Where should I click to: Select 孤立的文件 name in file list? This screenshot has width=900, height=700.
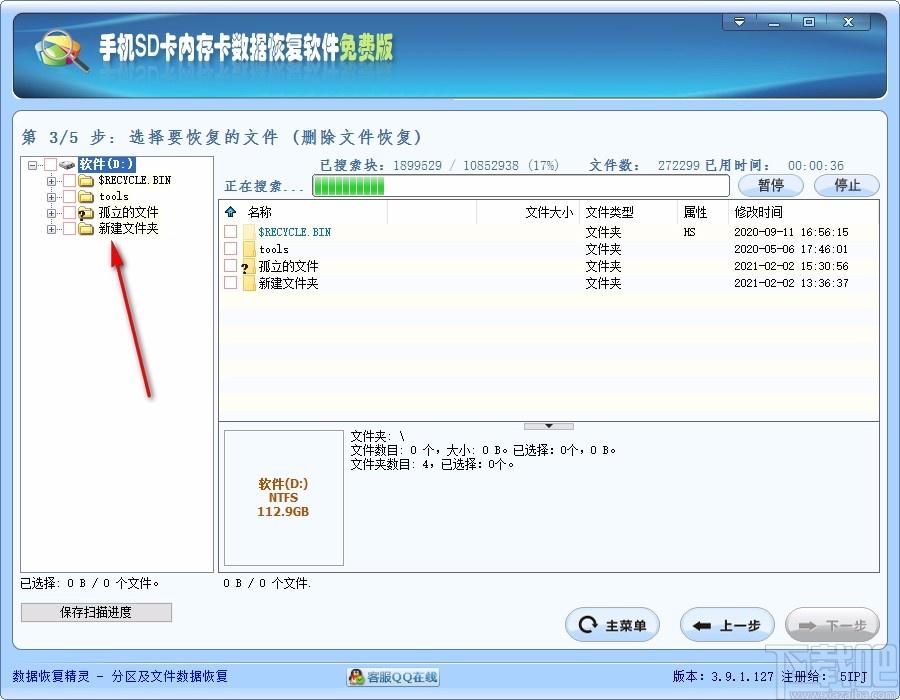pos(288,266)
